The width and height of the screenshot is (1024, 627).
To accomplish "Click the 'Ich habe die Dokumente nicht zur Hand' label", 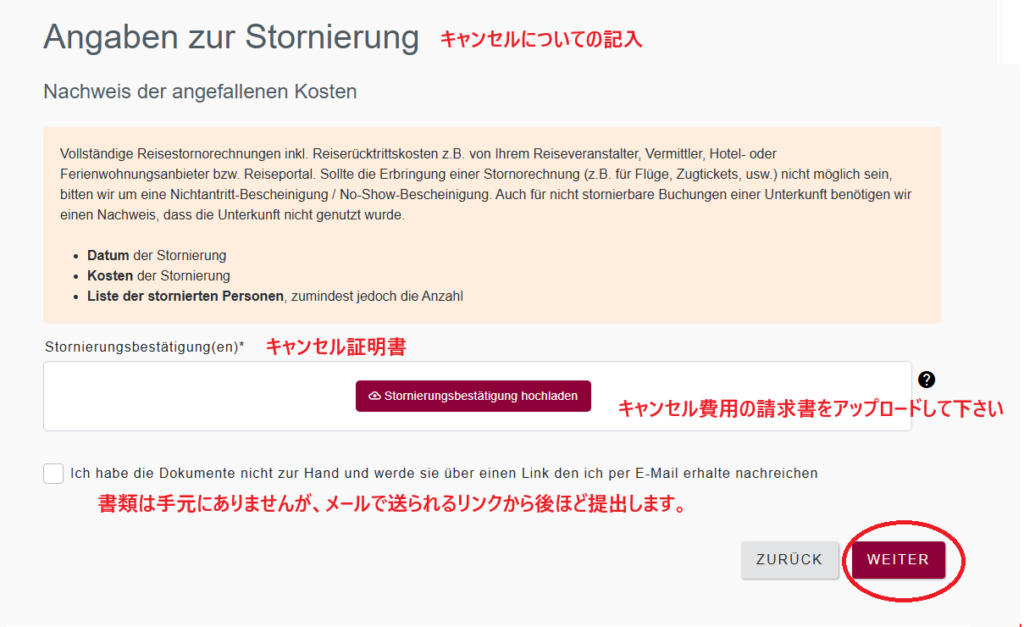I will click(444, 473).
